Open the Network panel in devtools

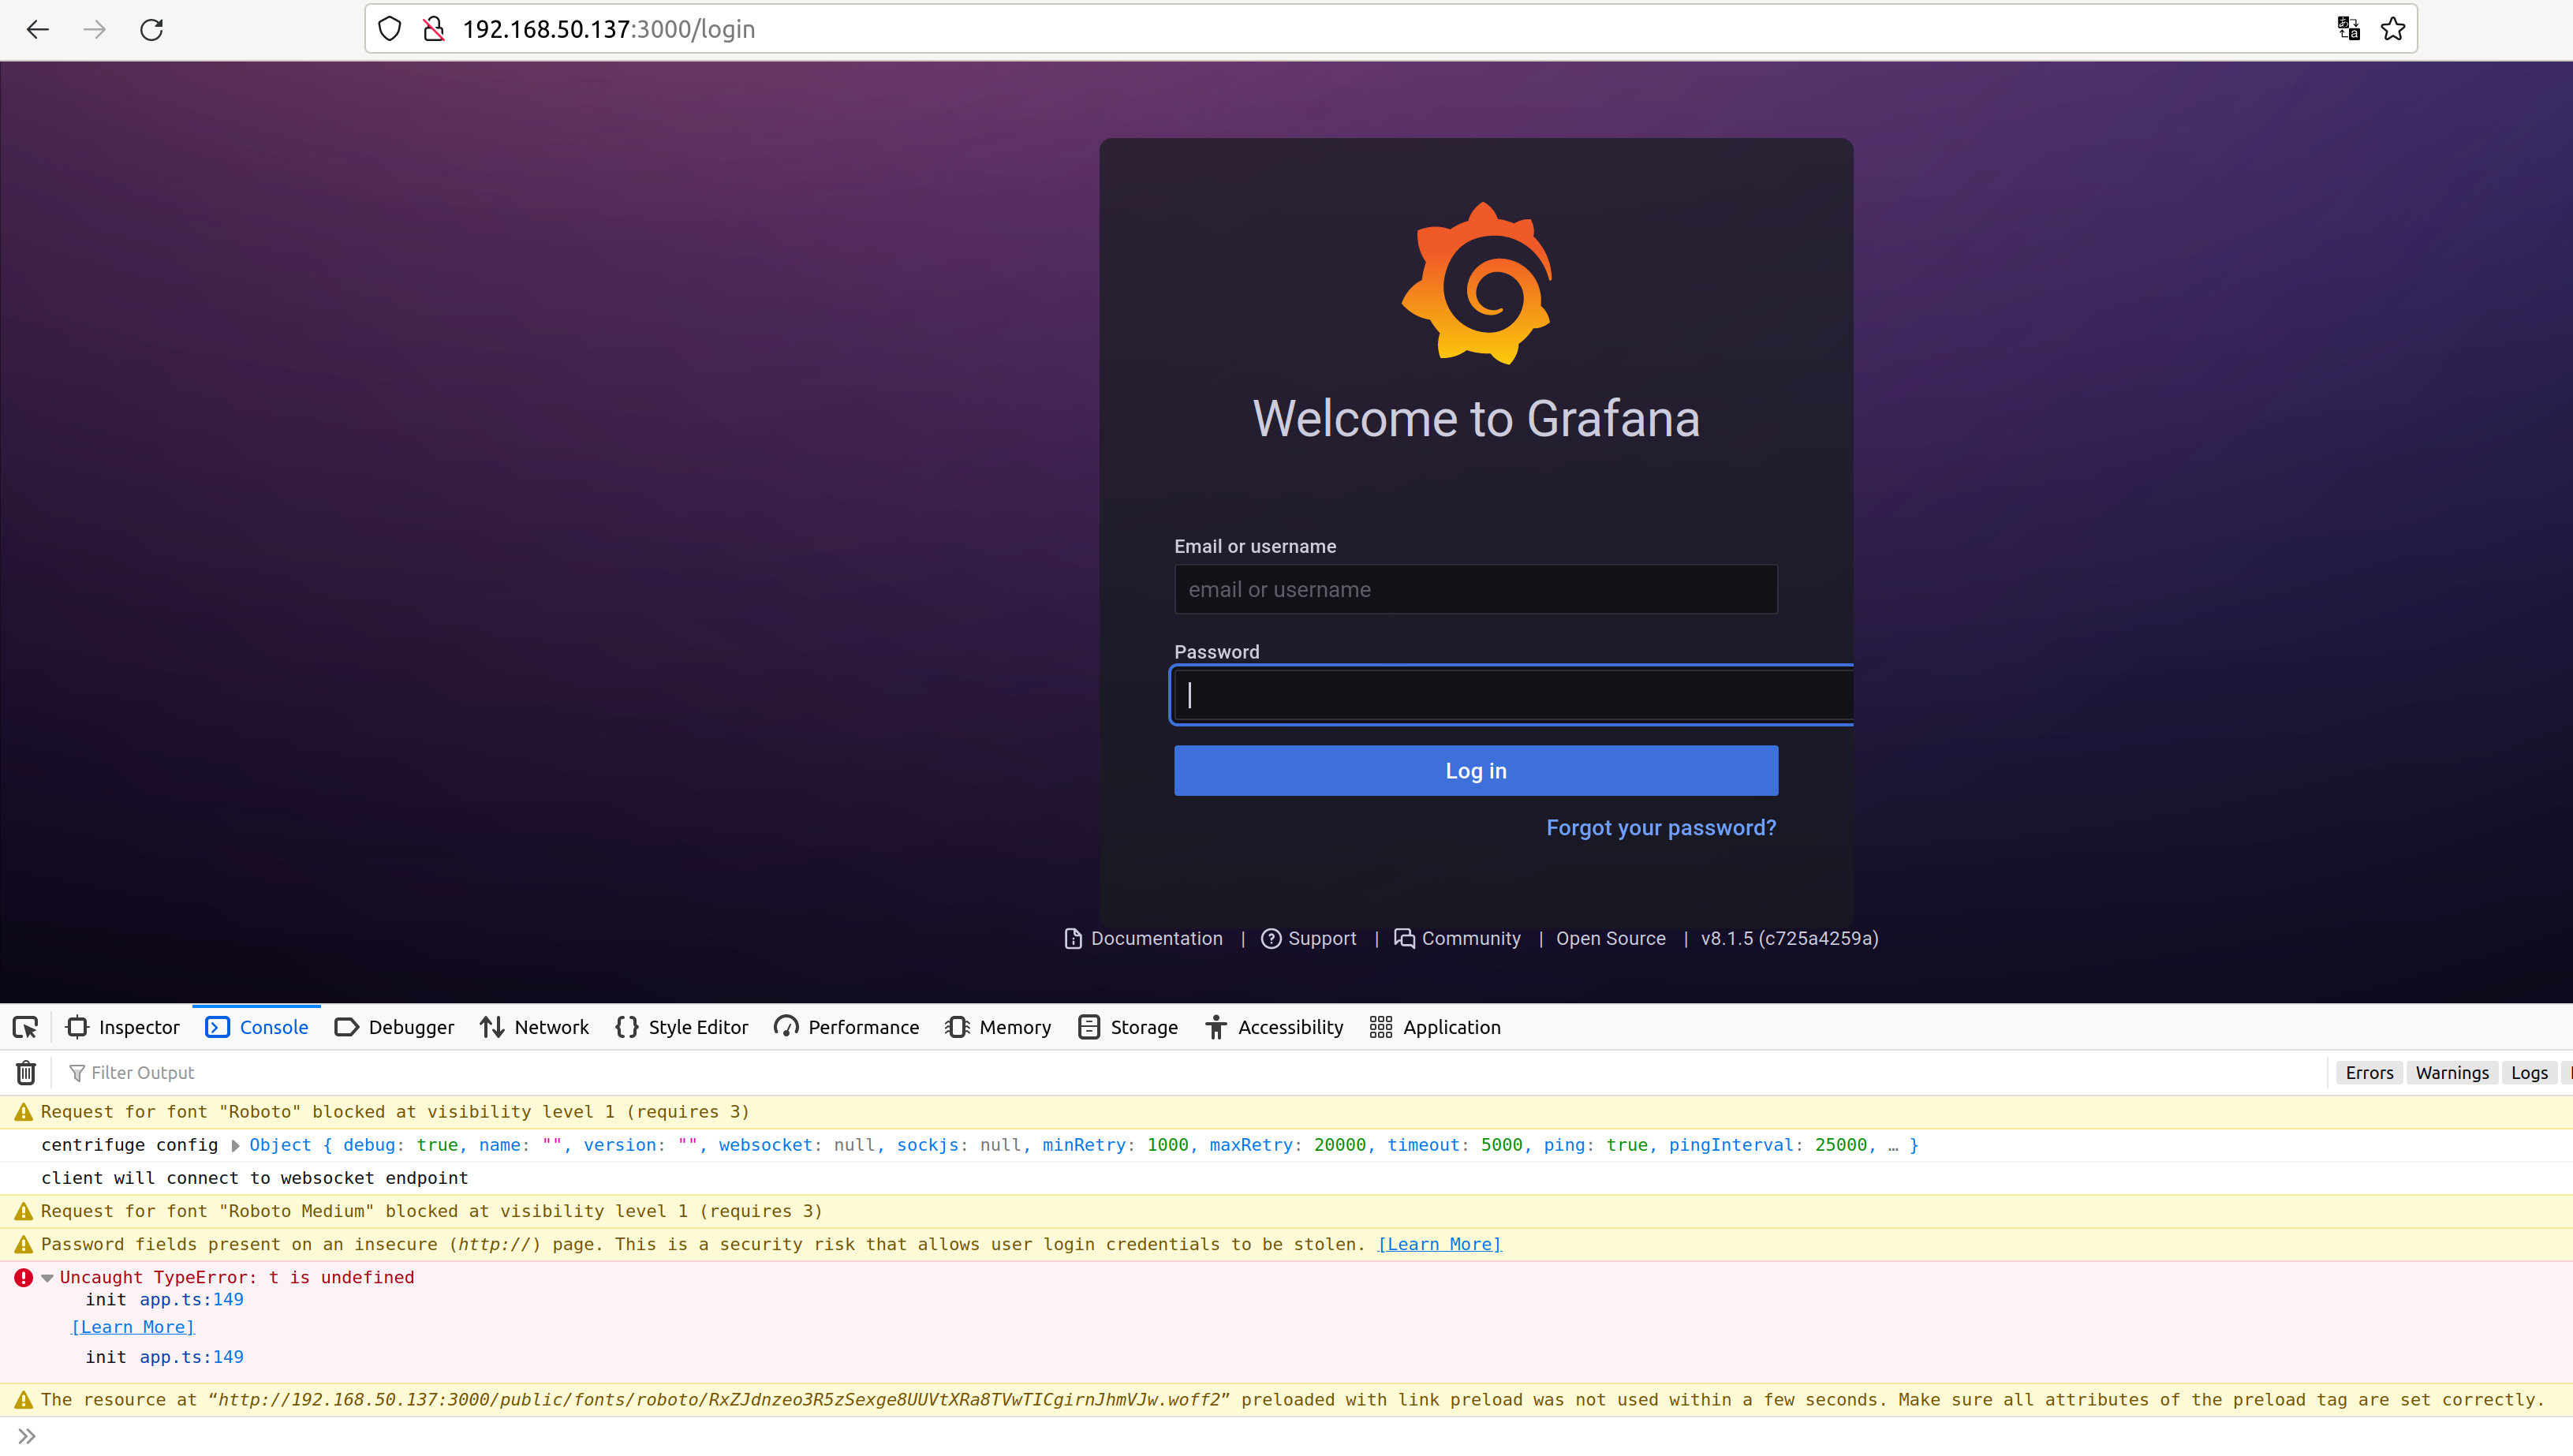click(x=534, y=1027)
